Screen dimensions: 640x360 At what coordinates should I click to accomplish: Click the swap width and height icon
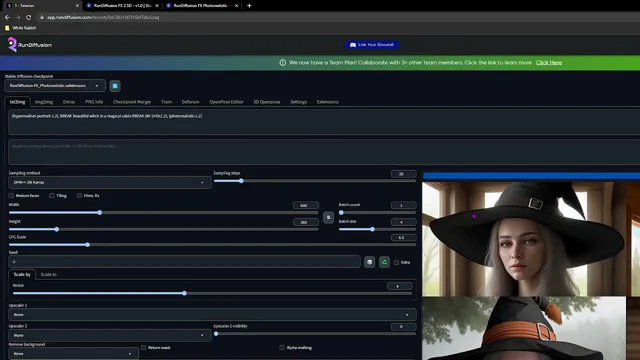click(329, 217)
